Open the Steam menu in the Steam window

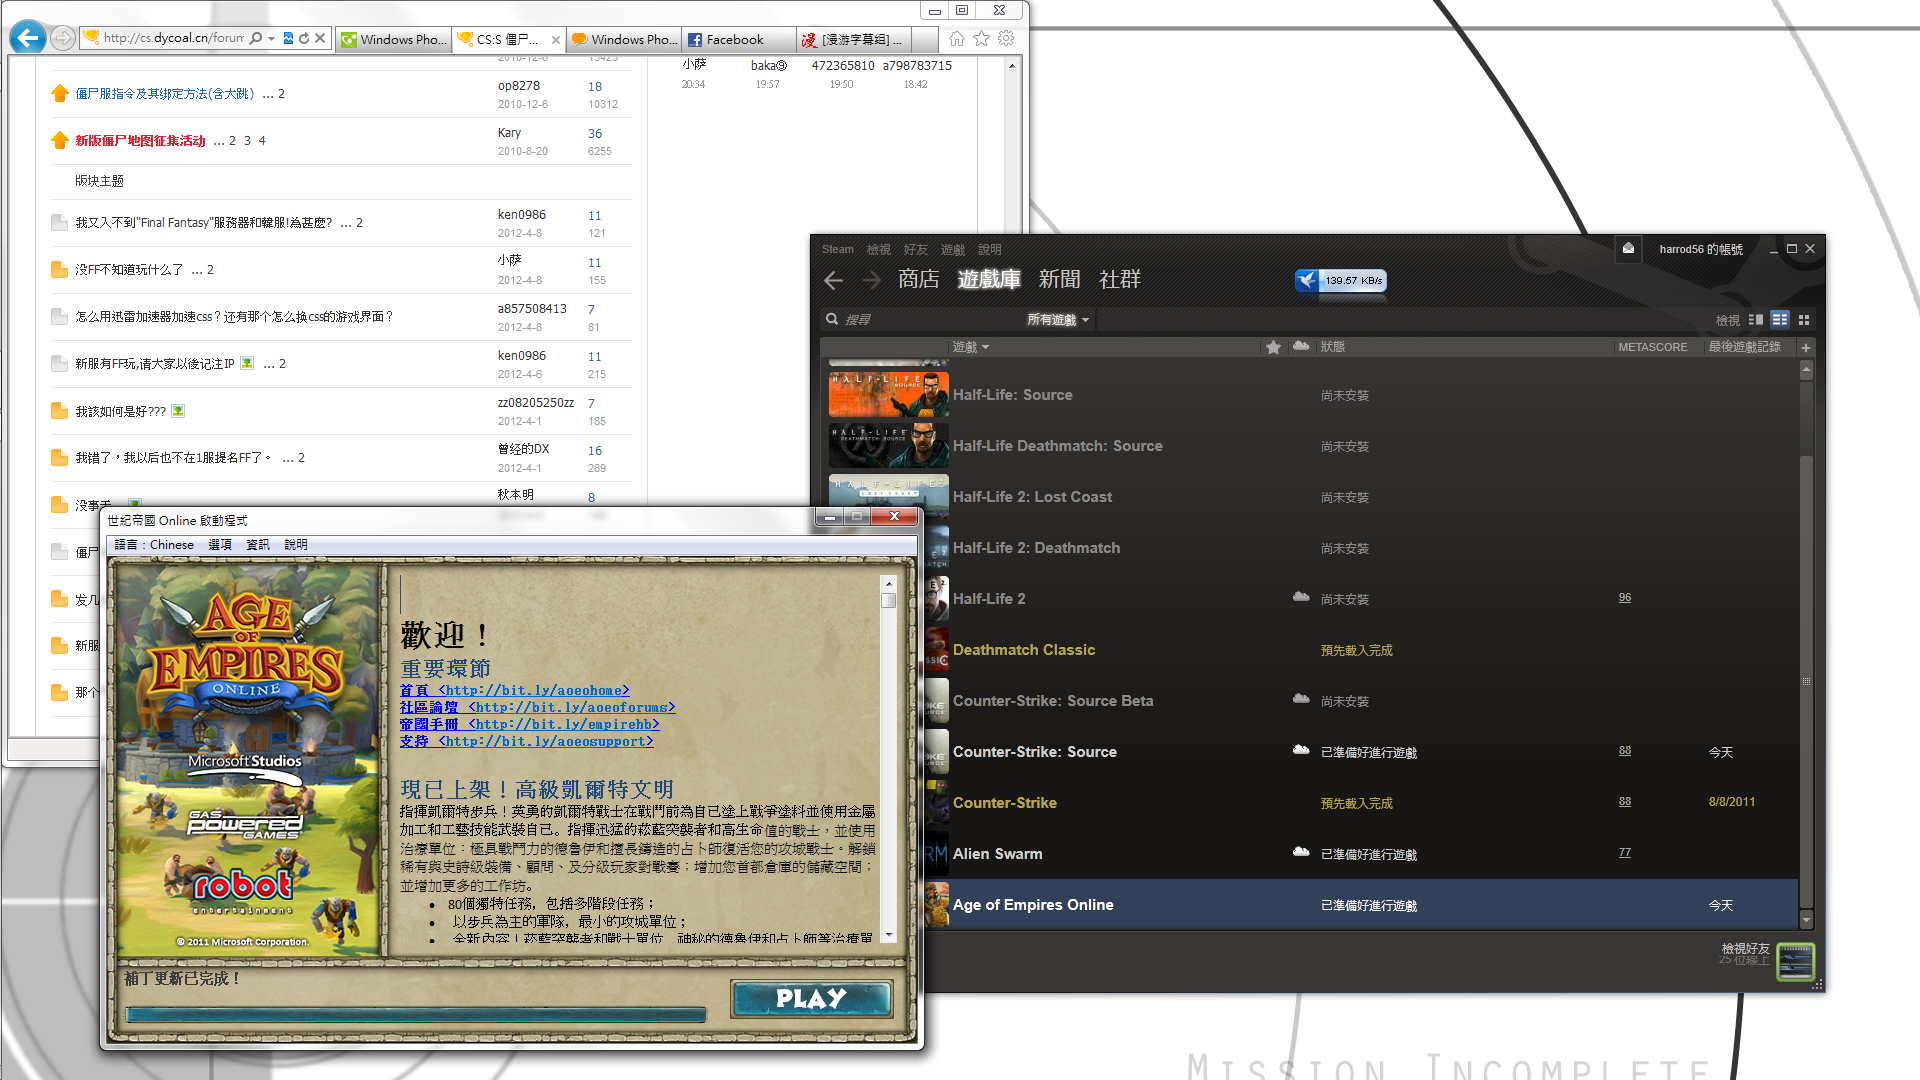tap(838, 249)
